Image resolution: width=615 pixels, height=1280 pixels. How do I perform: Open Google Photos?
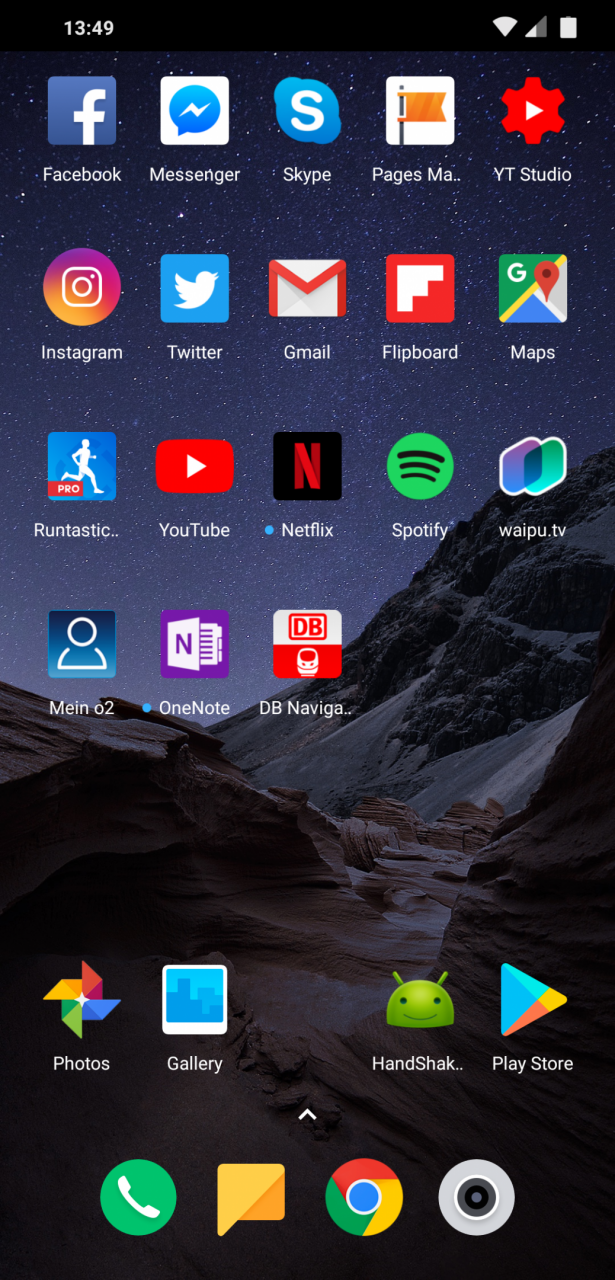(x=82, y=1000)
